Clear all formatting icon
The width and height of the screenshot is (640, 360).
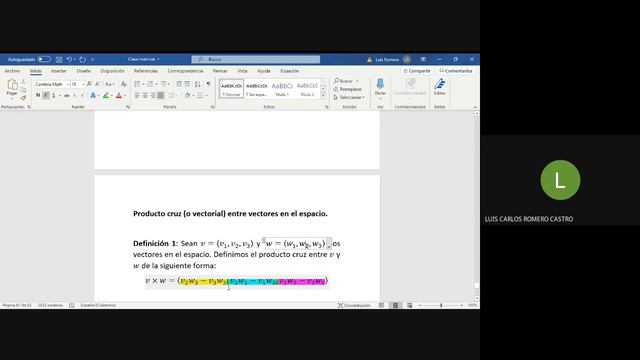(x=124, y=84)
